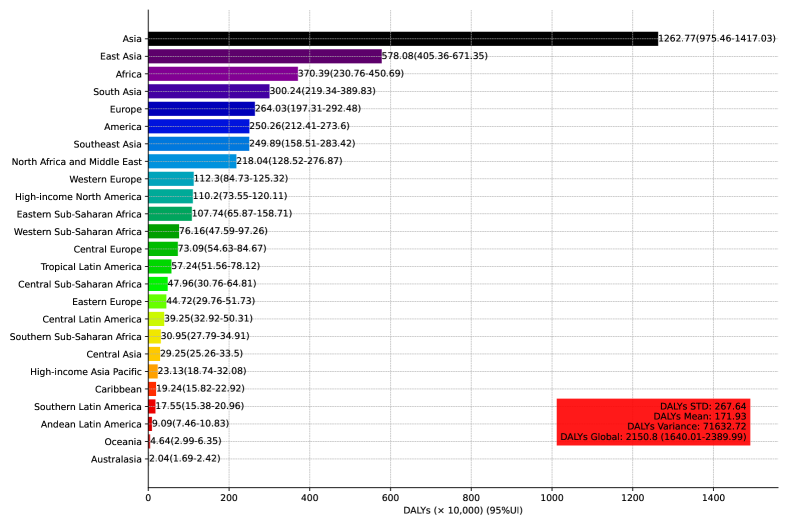Click 'Tropical Latin America' label

point(91,267)
